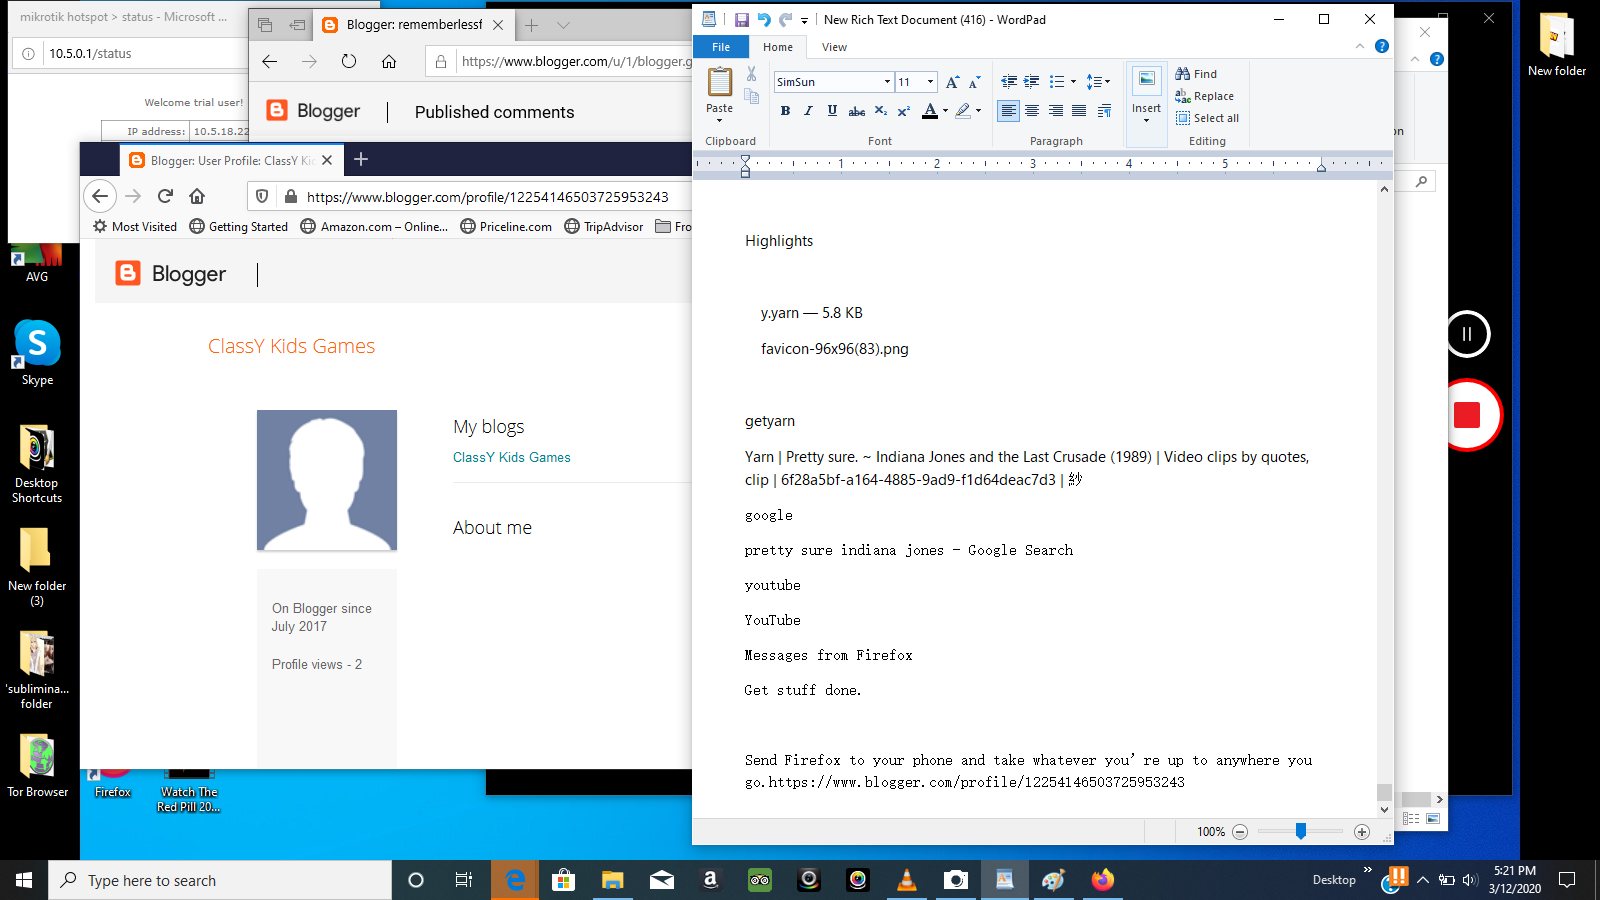Open the ClassY Kids Games blog link
The height and width of the screenshot is (900, 1600).
pos(512,457)
